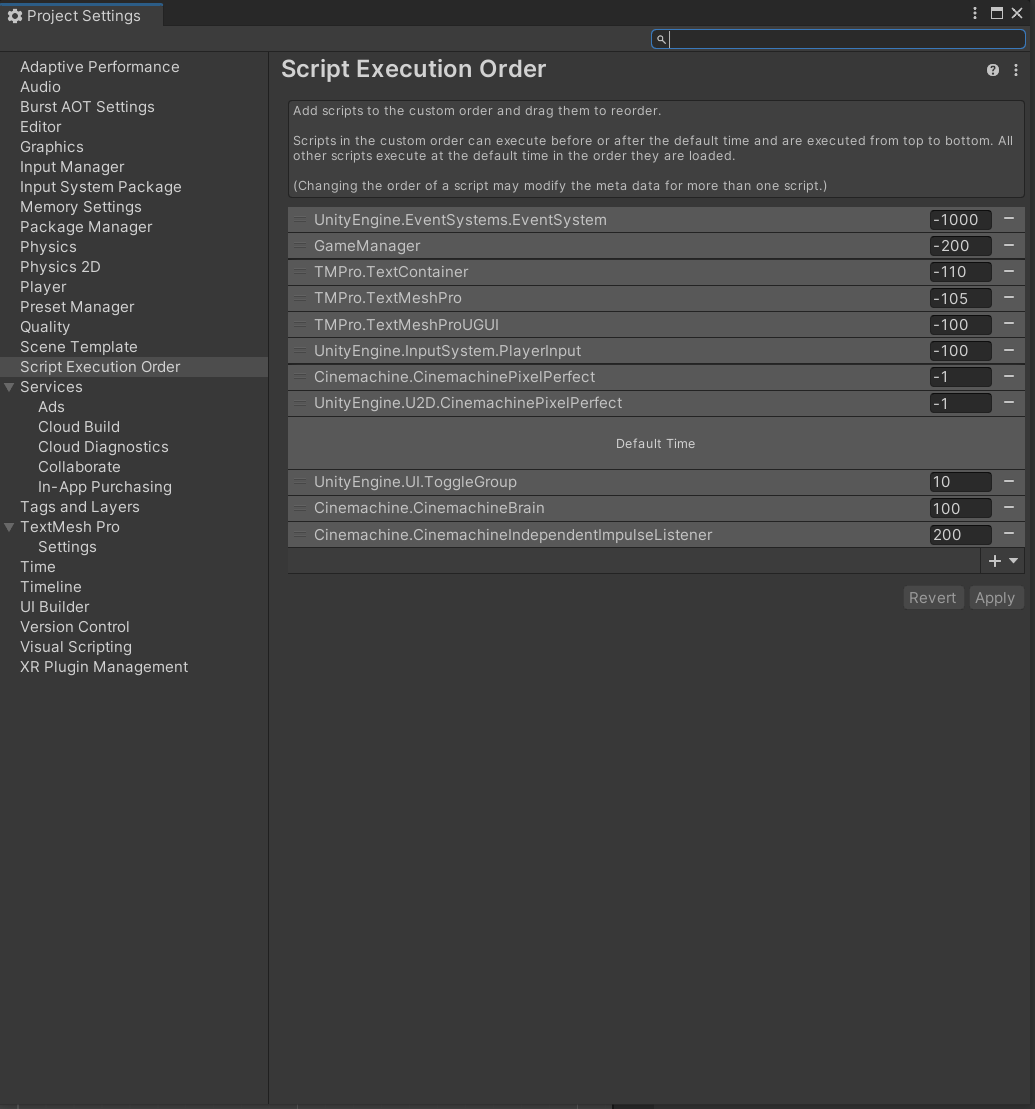This screenshot has width=1035, height=1109.
Task: Remove GameManager script using minus icon
Action: pyautogui.click(x=1009, y=245)
